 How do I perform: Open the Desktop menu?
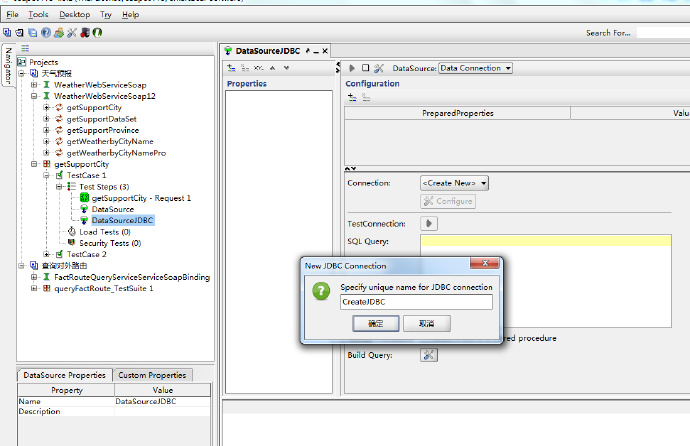click(74, 15)
